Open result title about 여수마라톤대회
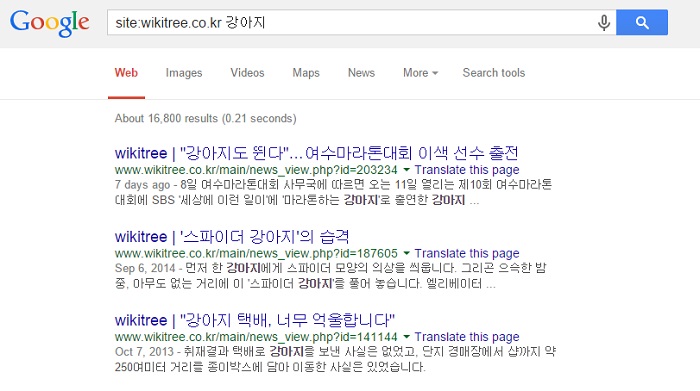 (x=317, y=153)
